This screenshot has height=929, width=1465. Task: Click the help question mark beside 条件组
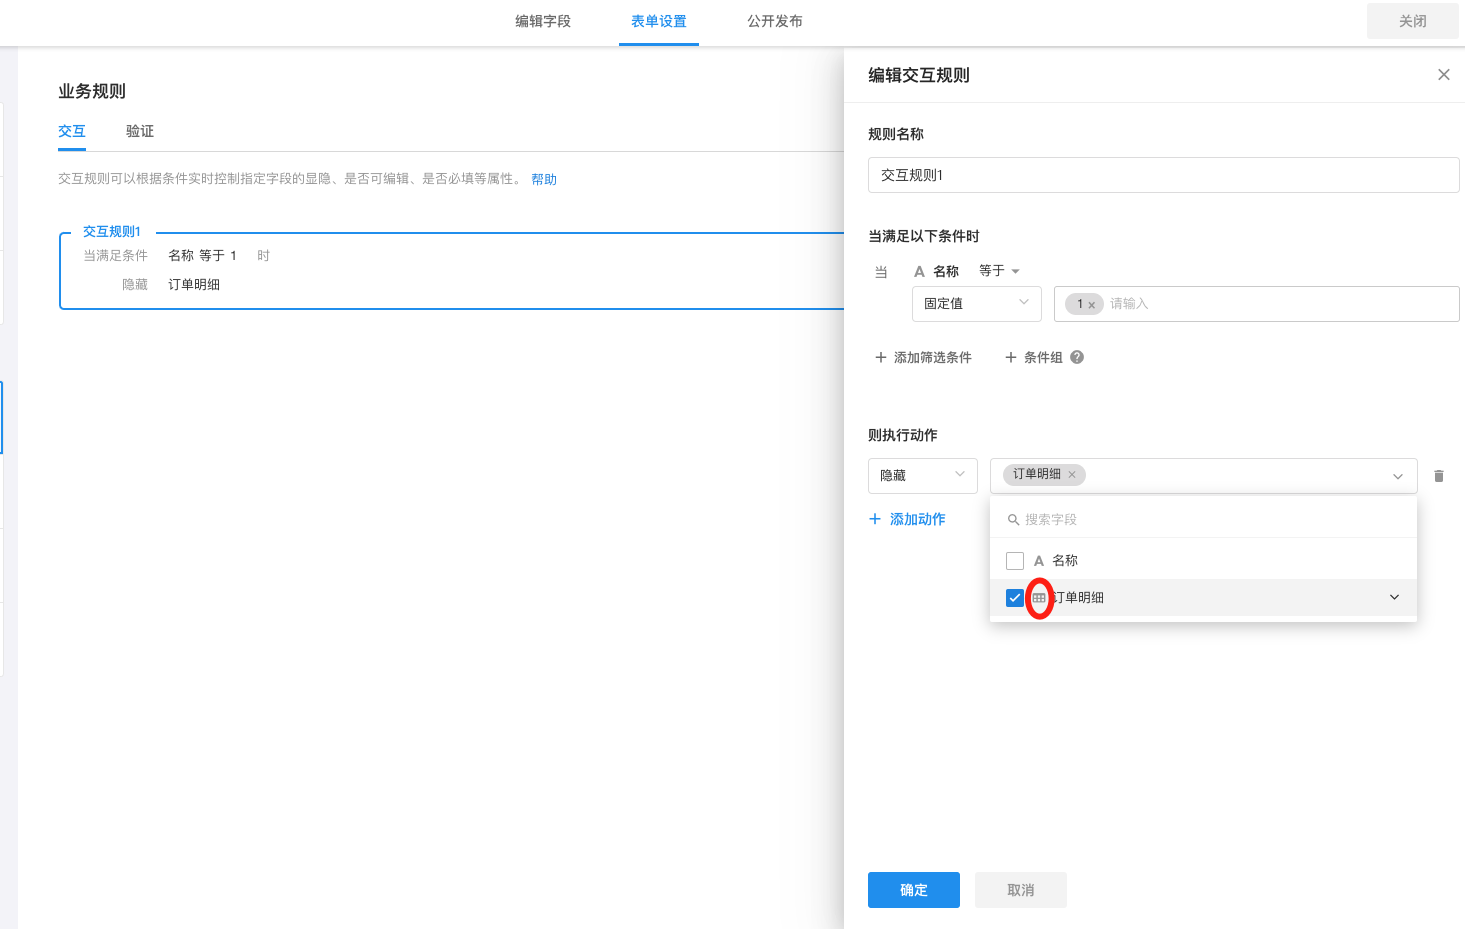point(1077,357)
